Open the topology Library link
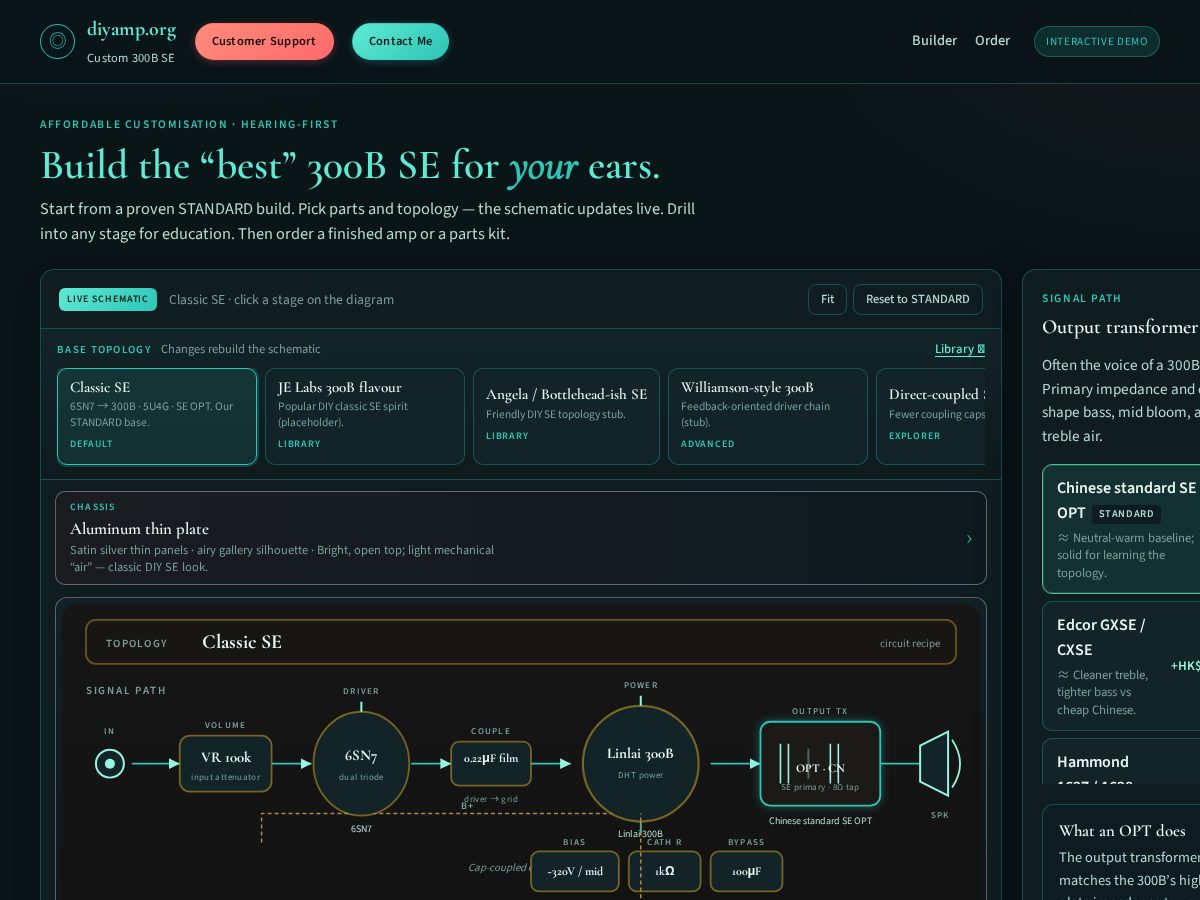Image resolution: width=1200 pixels, height=900 pixels. [x=960, y=349]
